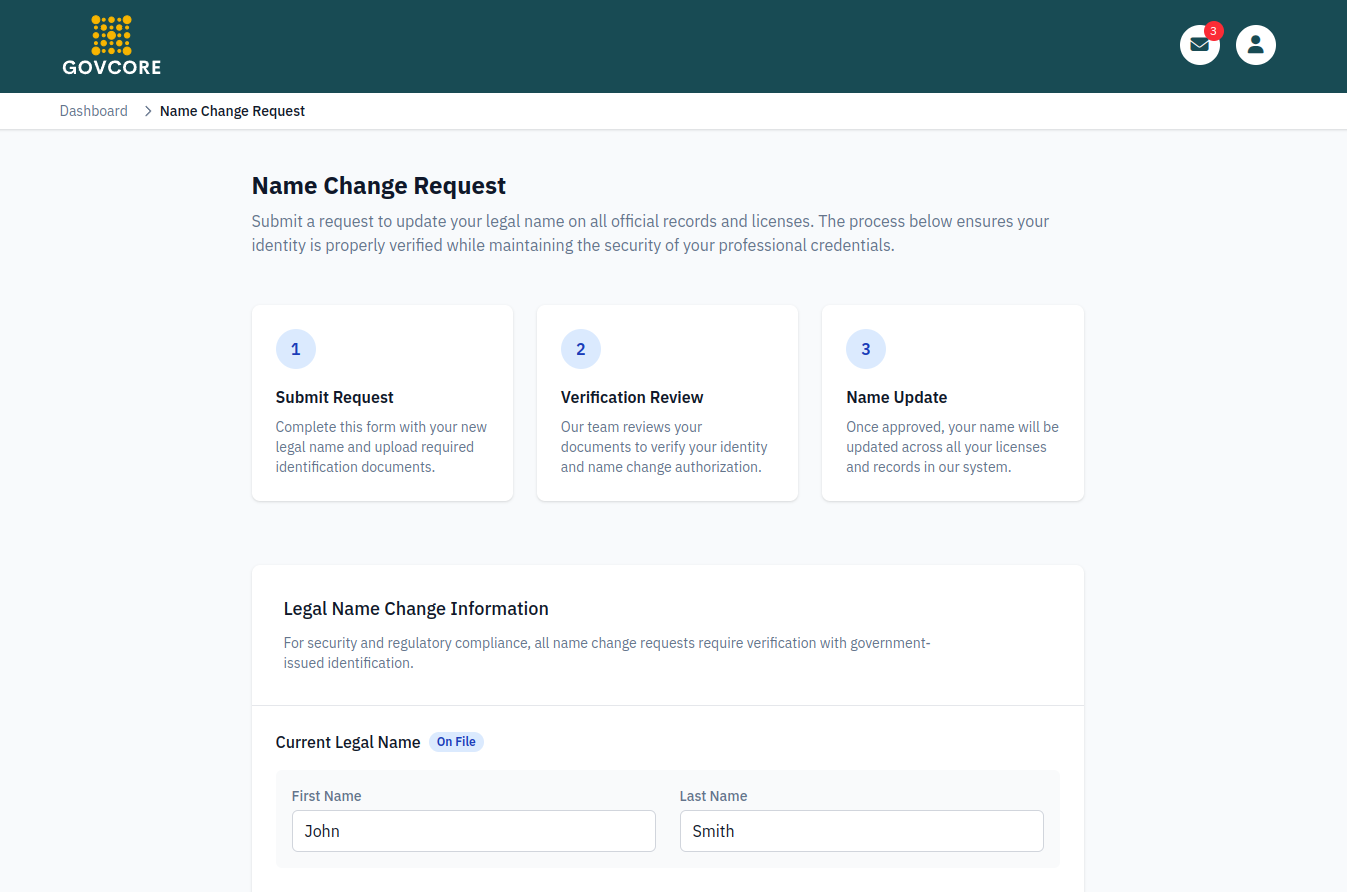Open the user profile icon
Screen dimensions: 1347x892
pyautogui.click(x=1256, y=45)
